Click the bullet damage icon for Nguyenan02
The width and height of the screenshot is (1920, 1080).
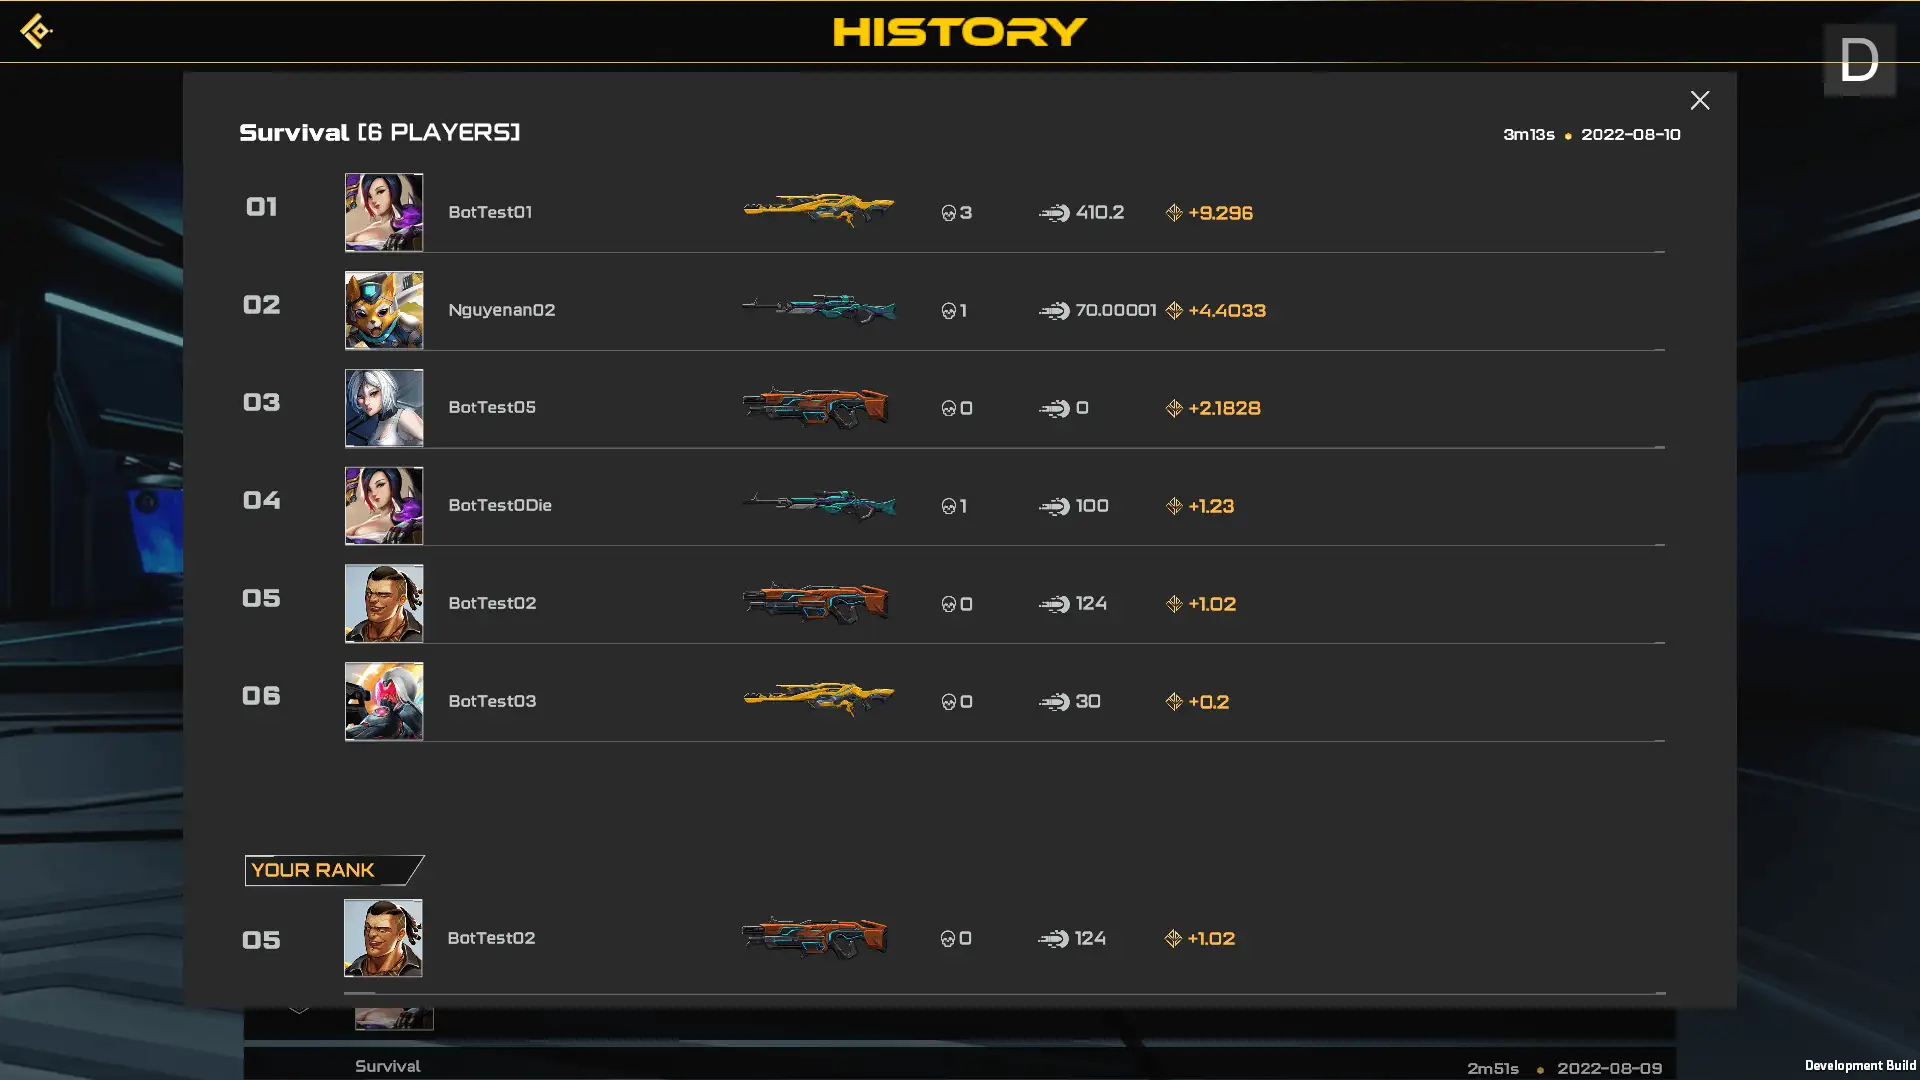(1054, 311)
